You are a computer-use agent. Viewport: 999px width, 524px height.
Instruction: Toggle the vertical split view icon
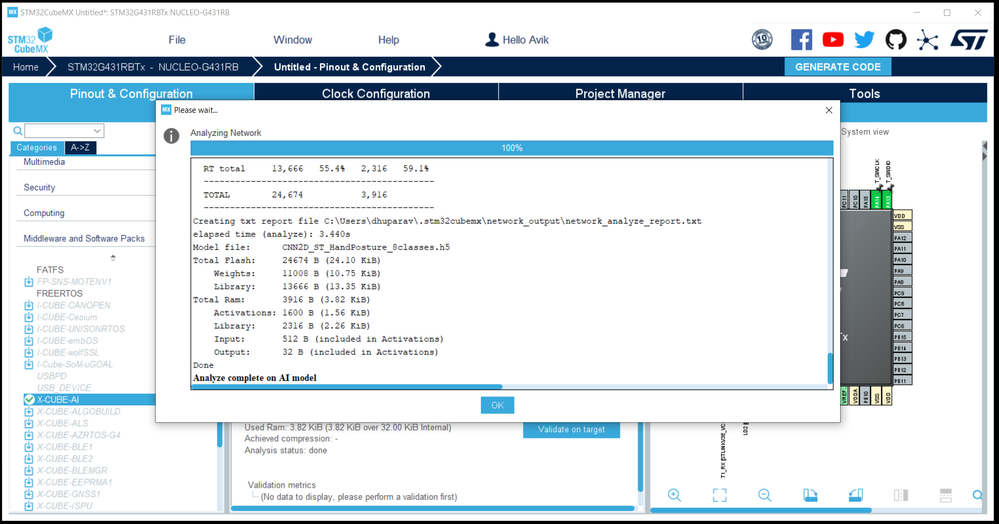tap(901, 495)
